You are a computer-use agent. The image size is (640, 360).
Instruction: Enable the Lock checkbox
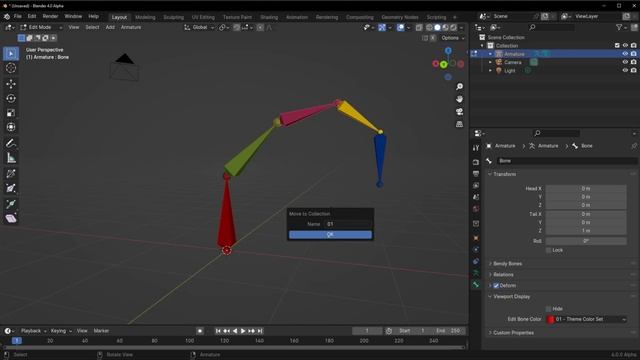click(x=549, y=250)
